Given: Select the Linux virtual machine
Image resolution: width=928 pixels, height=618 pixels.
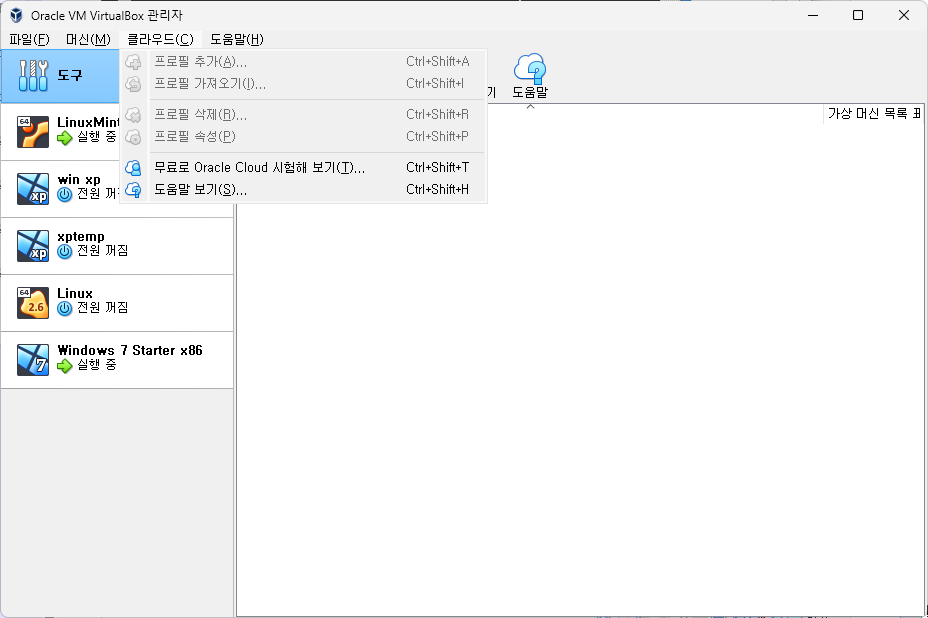Looking at the screenshot, I should coord(117,302).
